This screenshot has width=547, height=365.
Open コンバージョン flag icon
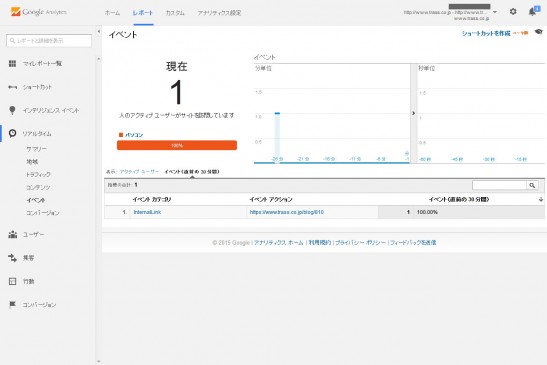pos(13,305)
